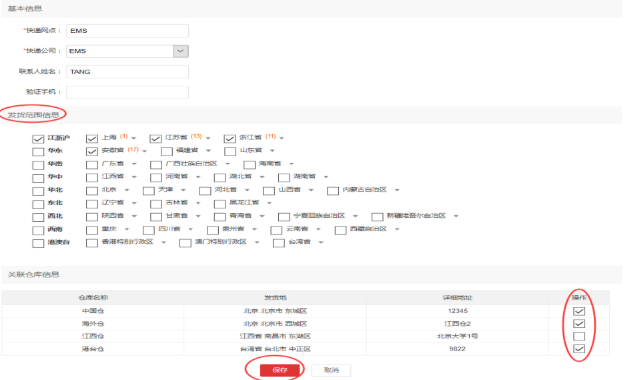The width and height of the screenshot is (630, 380).
Task: Check the 西南 region checkbox
Action: [x=38, y=231]
